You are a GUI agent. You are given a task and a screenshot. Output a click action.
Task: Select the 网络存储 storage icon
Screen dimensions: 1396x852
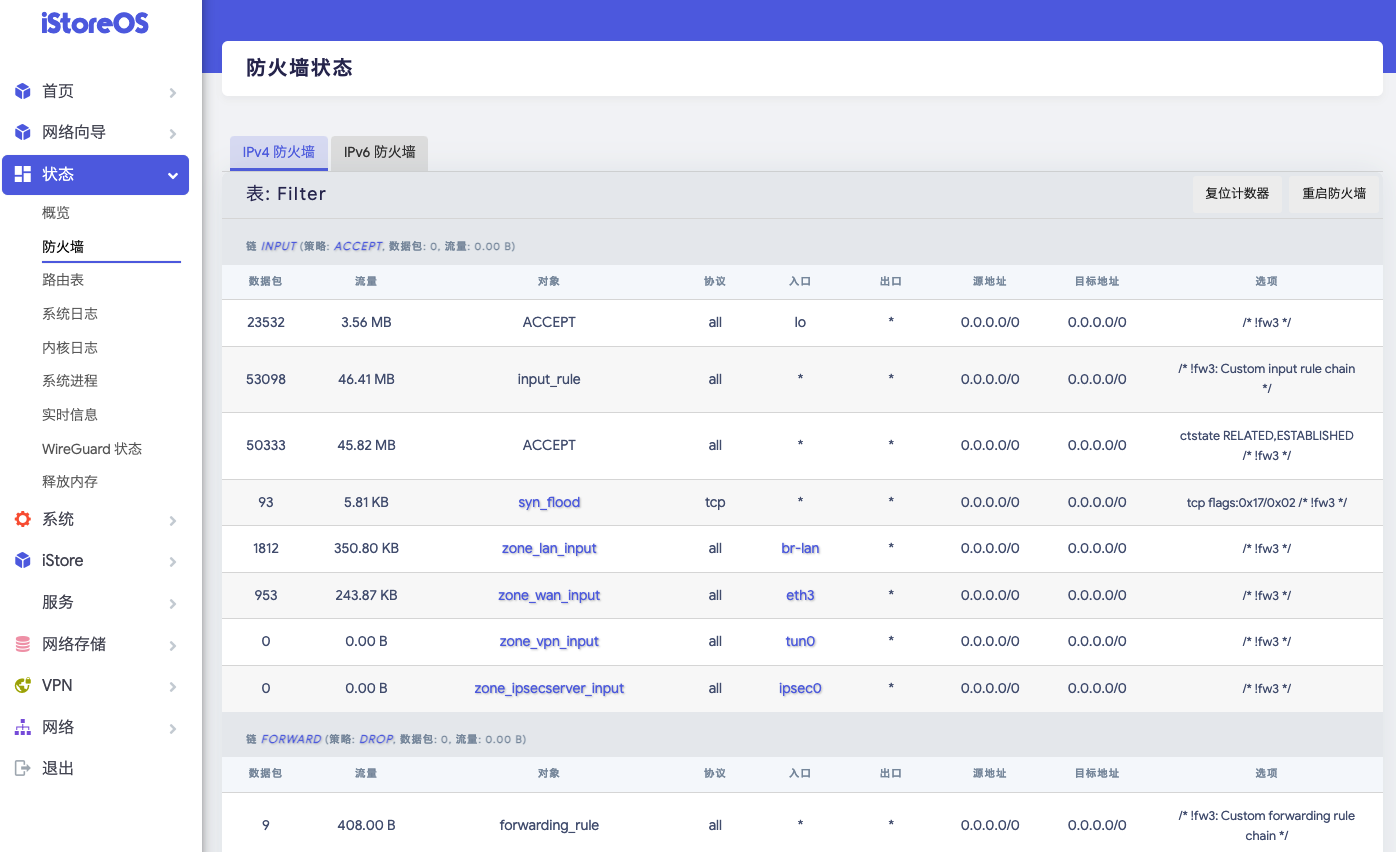click(22, 644)
